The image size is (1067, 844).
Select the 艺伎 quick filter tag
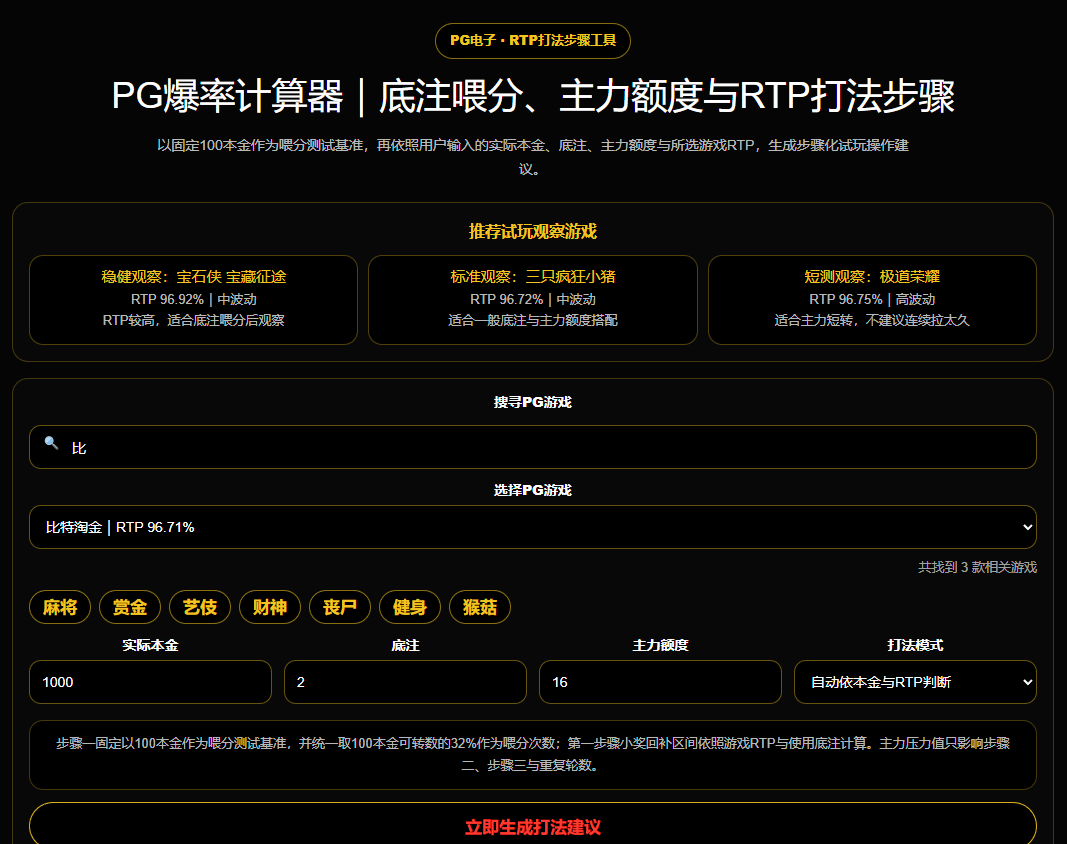coord(200,607)
